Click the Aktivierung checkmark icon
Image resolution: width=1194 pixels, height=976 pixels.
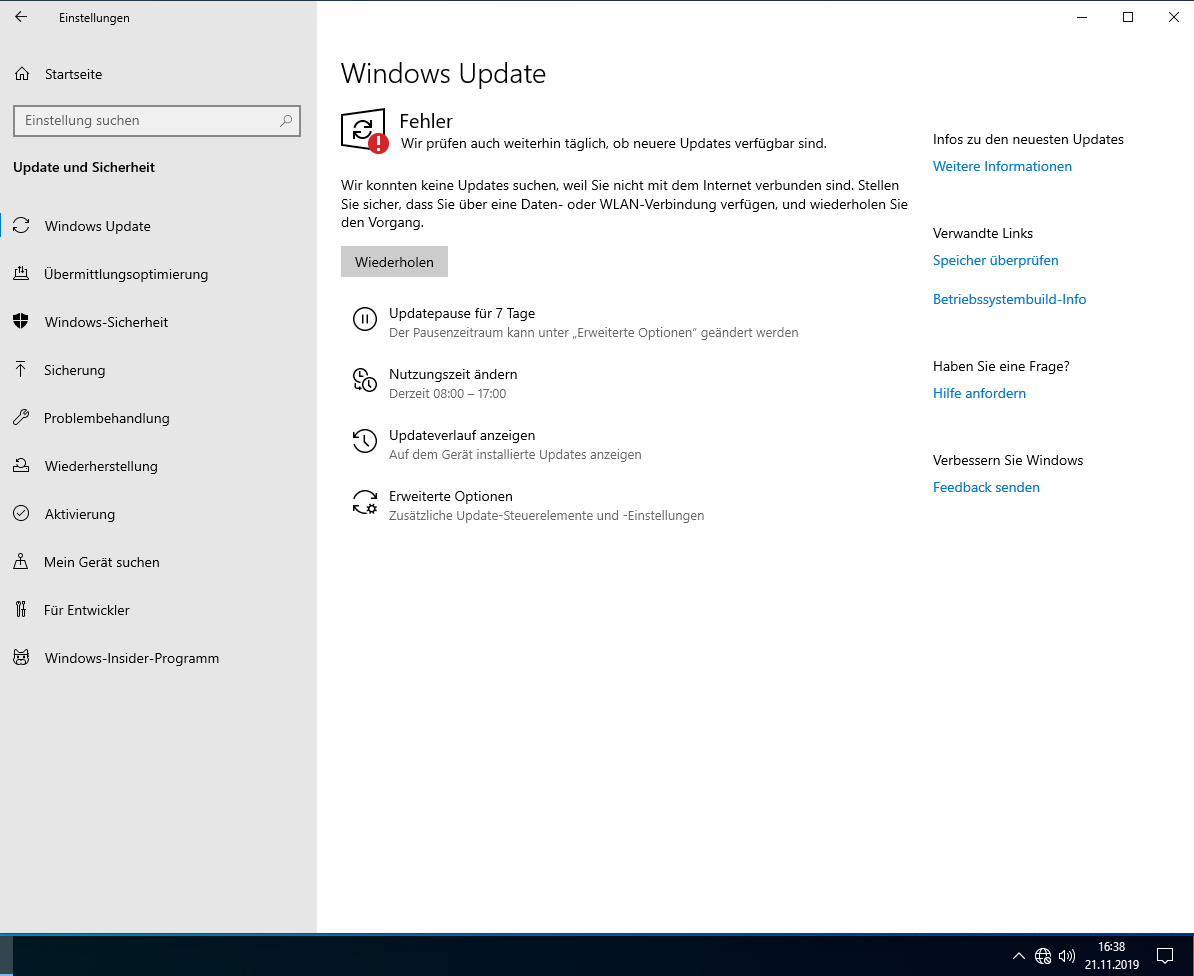[21, 513]
